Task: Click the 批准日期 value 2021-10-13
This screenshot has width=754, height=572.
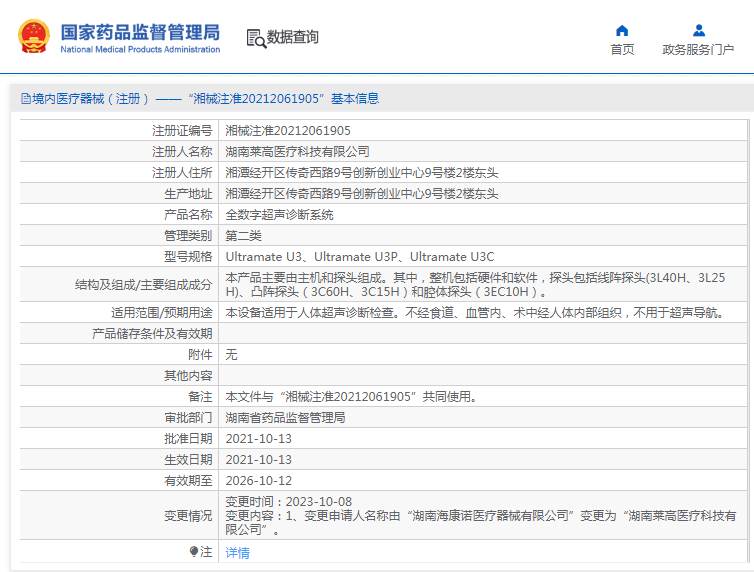Action: coord(259,439)
